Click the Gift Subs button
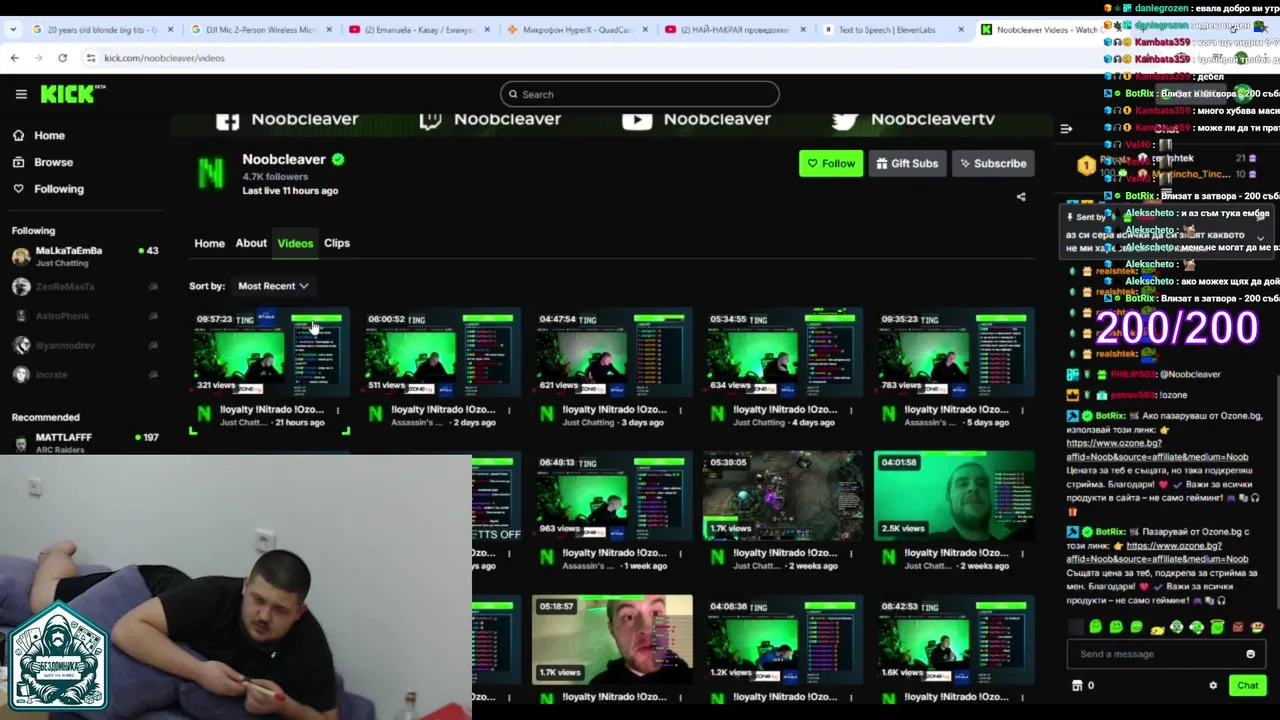 pyautogui.click(x=907, y=164)
